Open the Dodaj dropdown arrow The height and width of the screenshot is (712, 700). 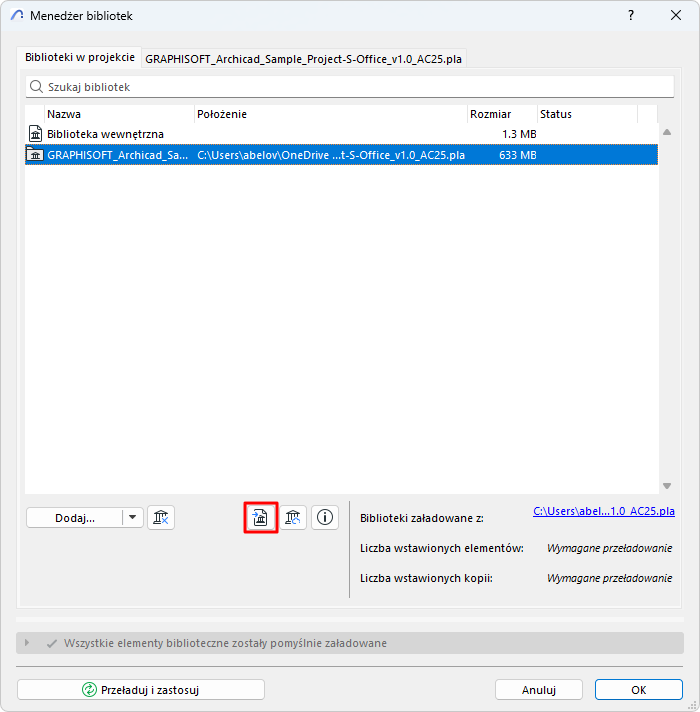click(x=133, y=517)
